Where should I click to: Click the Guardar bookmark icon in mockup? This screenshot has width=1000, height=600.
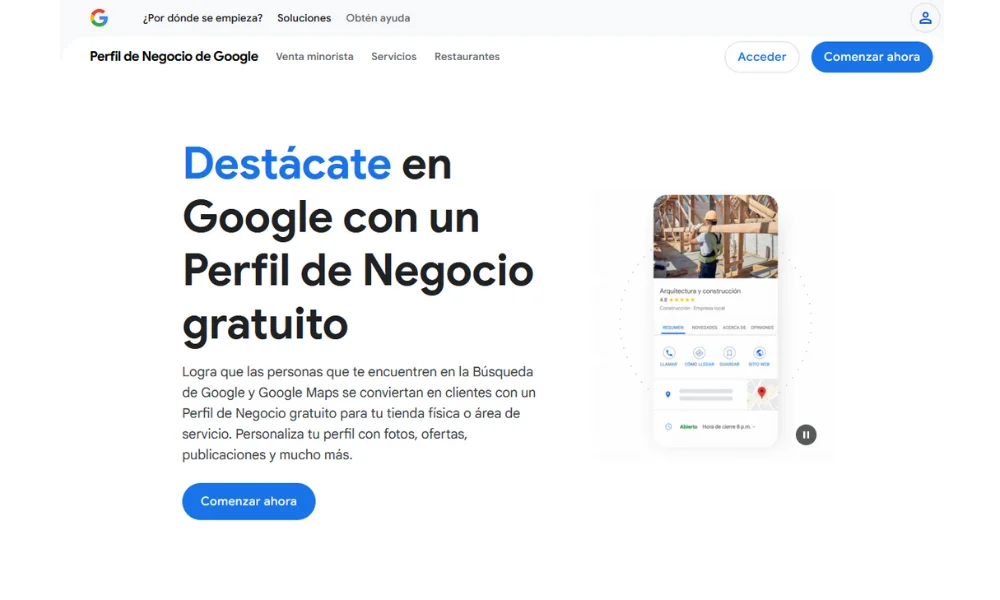point(729,353)
